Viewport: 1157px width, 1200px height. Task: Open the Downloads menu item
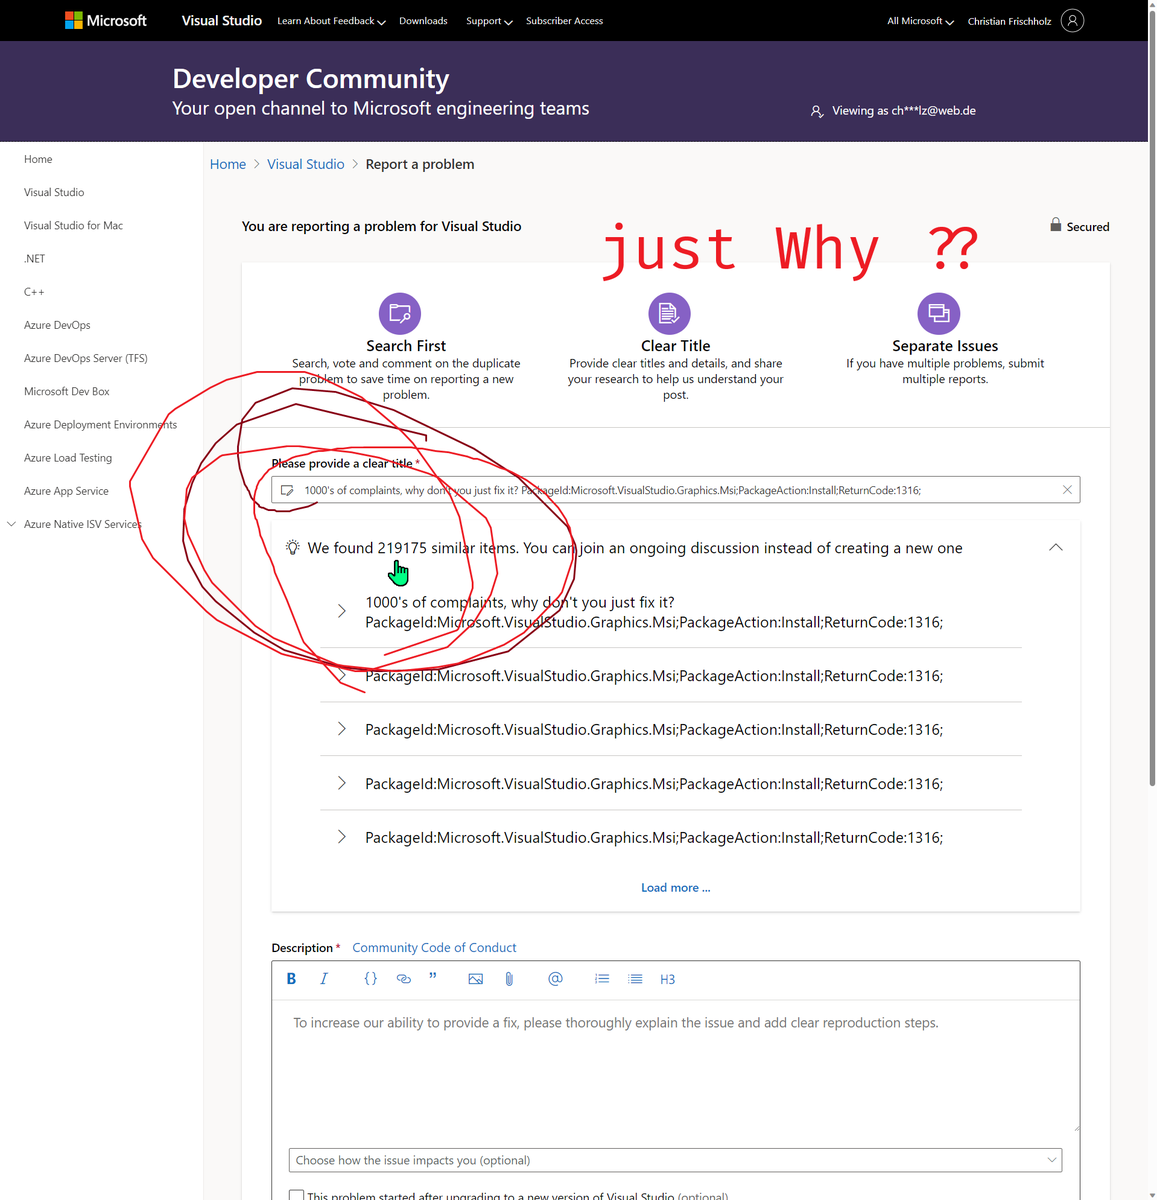pyautogui.click(x=423, y=21)
